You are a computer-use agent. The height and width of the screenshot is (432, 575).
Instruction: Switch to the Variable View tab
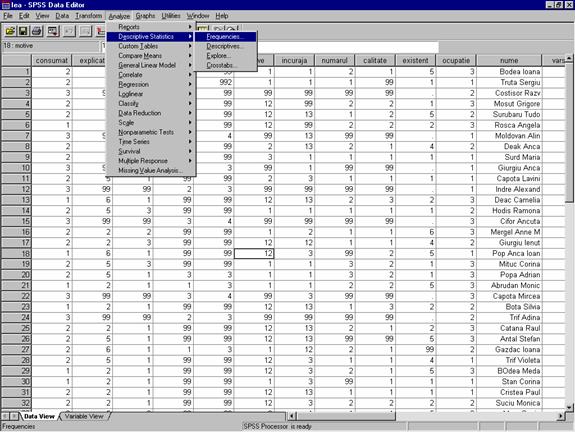pos(84,416)
